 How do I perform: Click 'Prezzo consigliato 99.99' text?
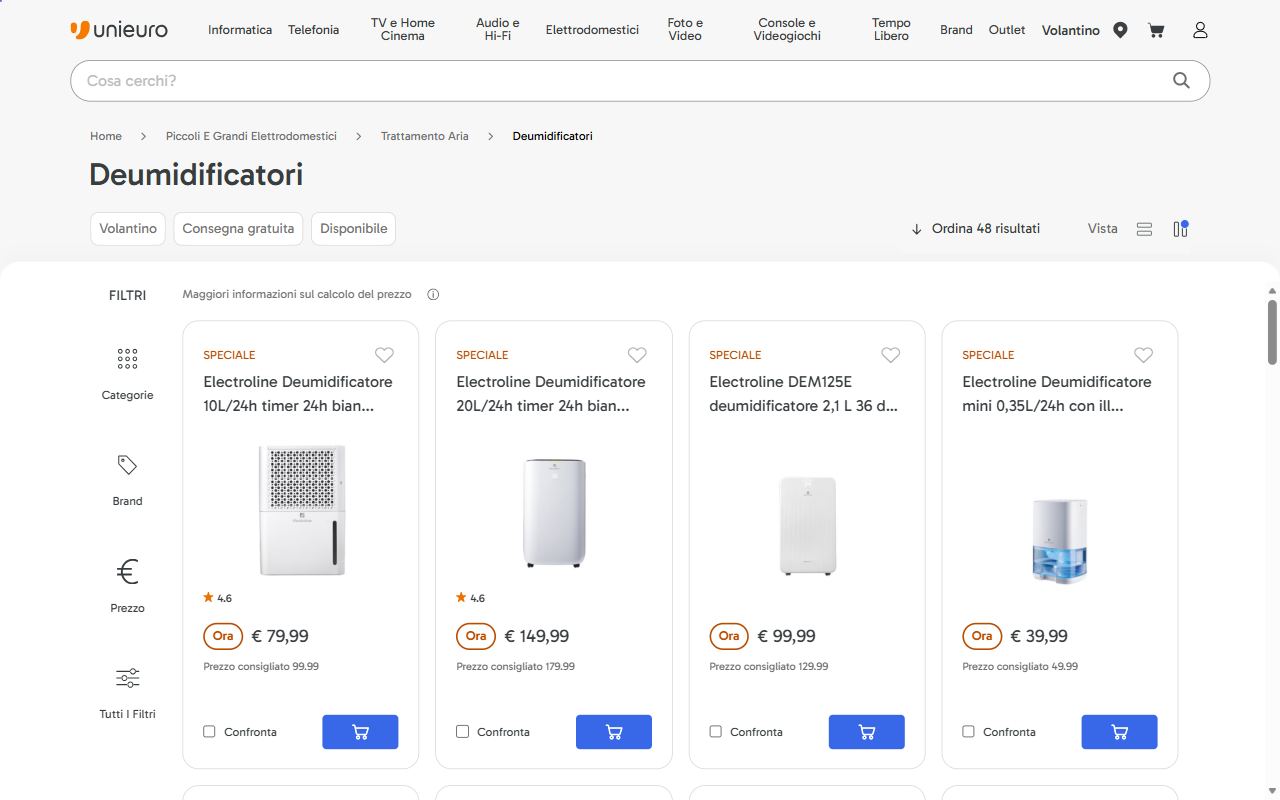(x=261, y=667)
